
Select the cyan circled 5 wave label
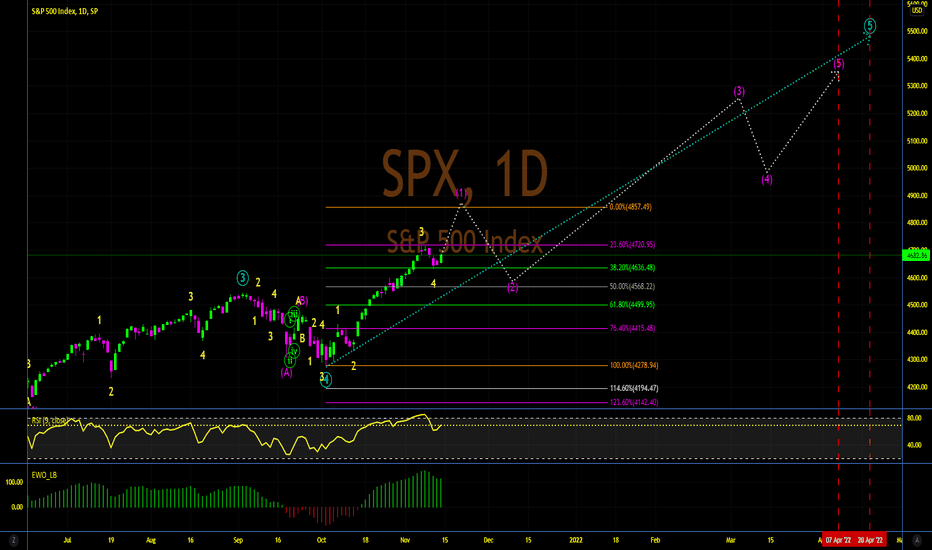[870, 26]
